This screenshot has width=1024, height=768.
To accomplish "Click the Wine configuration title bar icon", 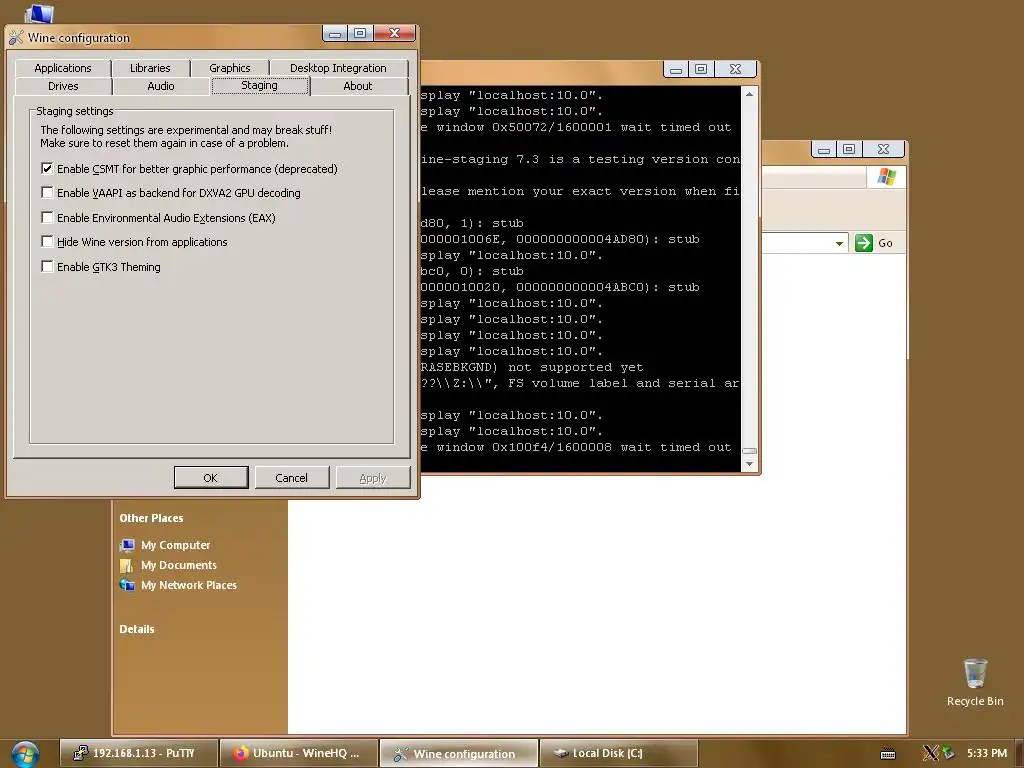I will coord(16,38).
